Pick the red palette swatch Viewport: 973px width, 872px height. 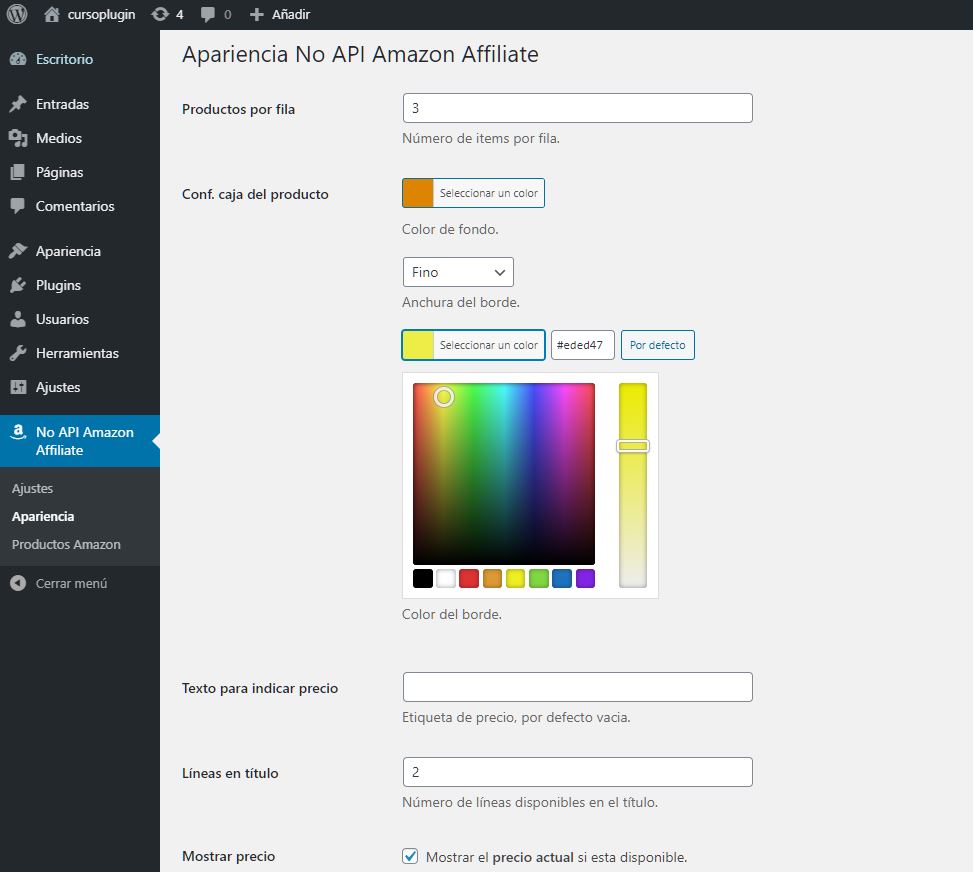[469, 578]
